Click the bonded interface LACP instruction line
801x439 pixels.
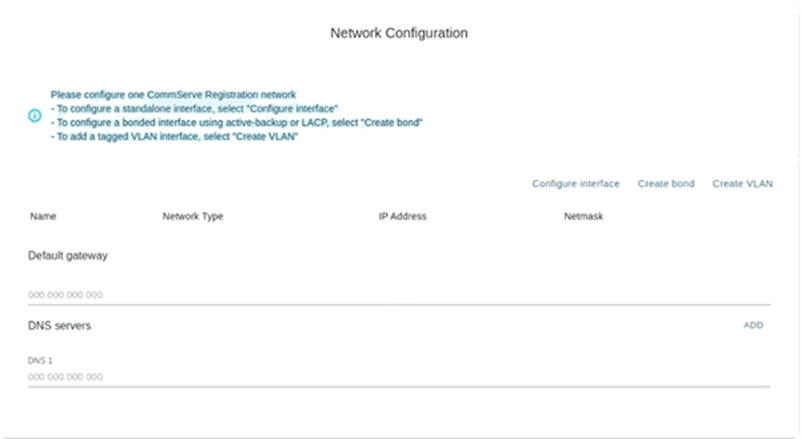(237, 122)
